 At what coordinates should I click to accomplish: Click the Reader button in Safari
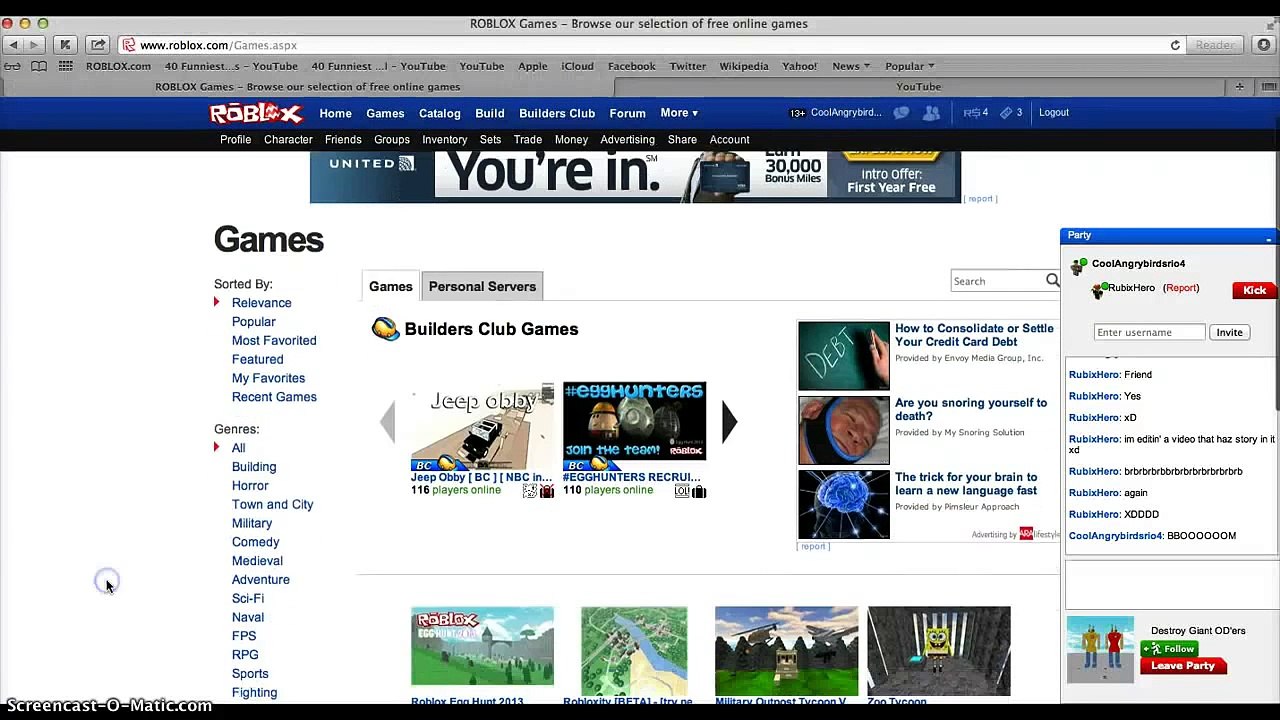click(1215, 45)
